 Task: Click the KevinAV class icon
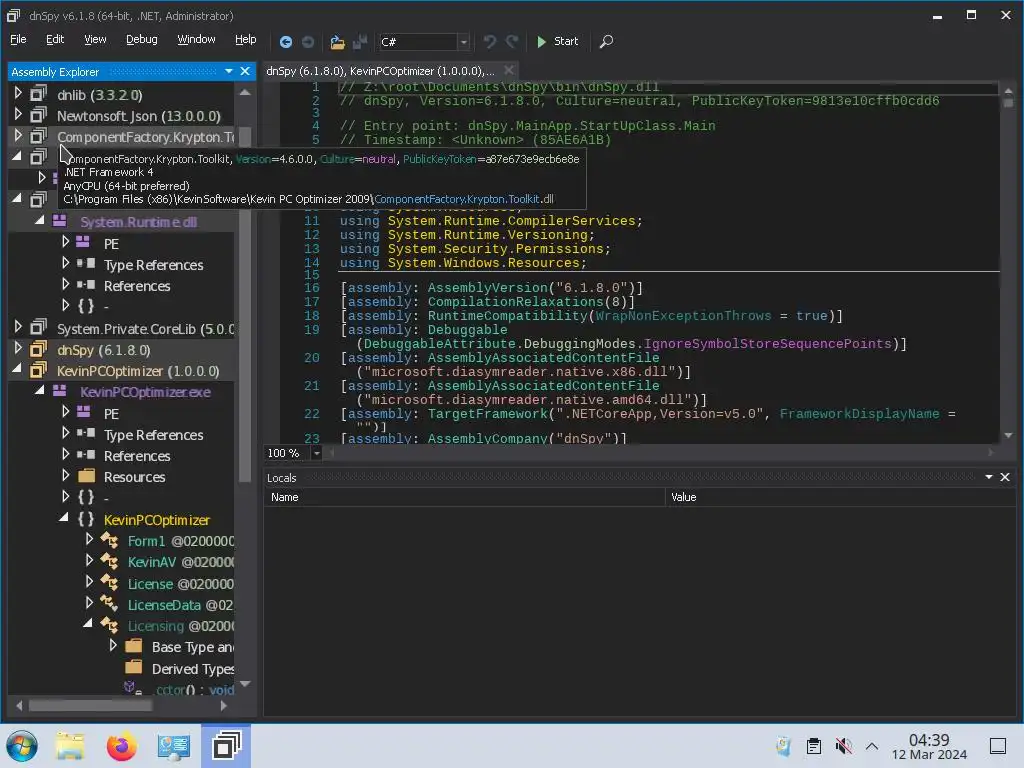click(x=109, y=562)
